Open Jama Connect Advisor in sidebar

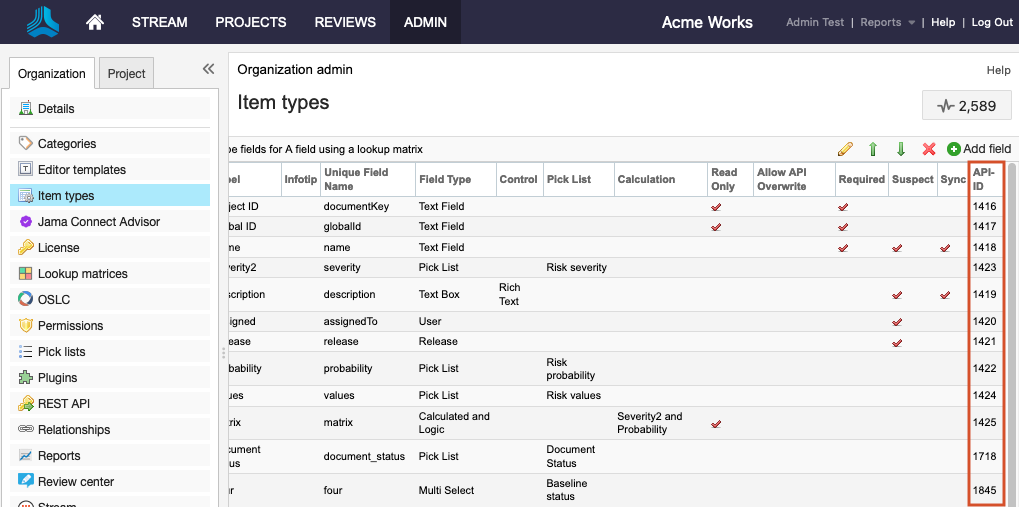point(98,222)
